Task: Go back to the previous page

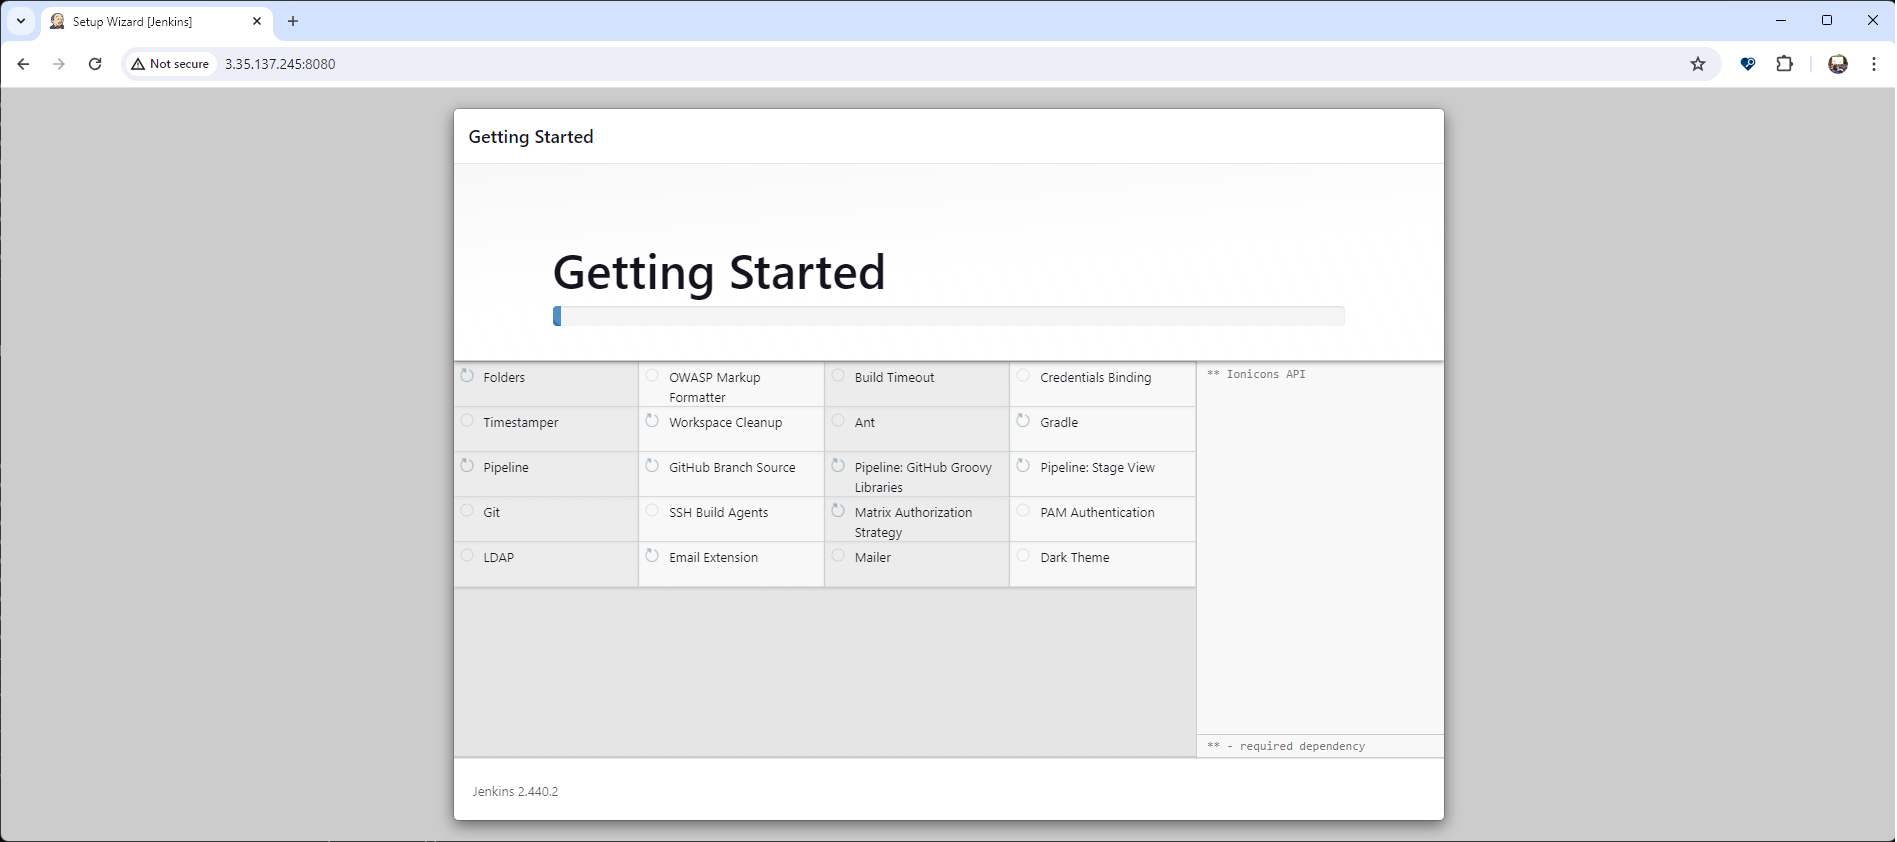Action: 23,64
